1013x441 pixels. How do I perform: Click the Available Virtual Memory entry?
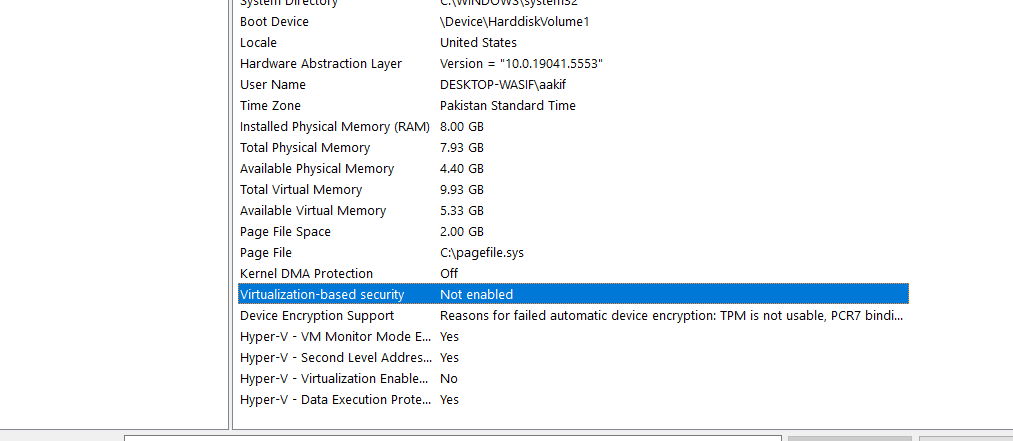pyautogui.click(x=312, y=211)
